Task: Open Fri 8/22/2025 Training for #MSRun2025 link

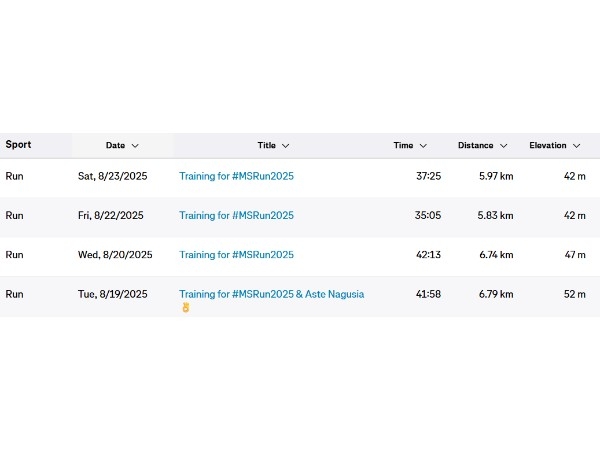Action: coord(236,215)
